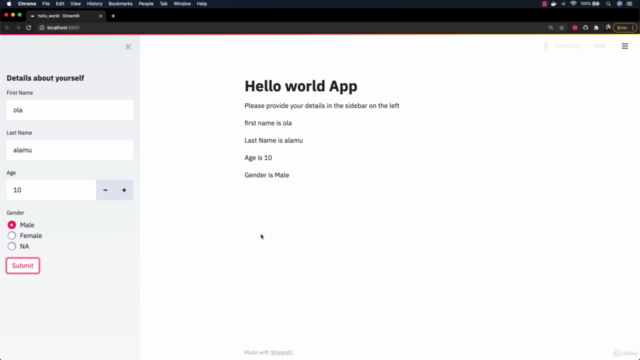Open the View menu
The height and width of the screenshot is (360, 640).
(x=76, y=4)
